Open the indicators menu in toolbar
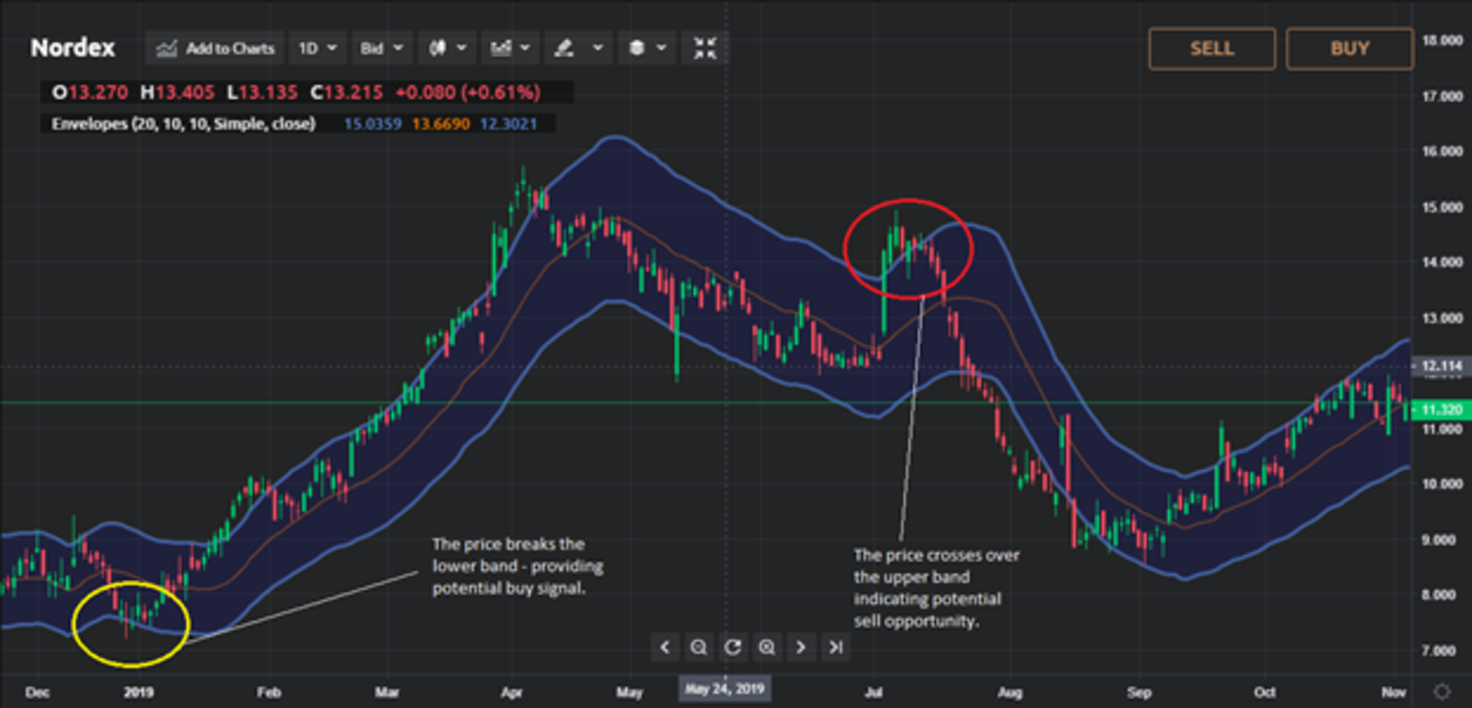Image resolution: width=1472 pixels, height=708 pixels. [509, 48]
